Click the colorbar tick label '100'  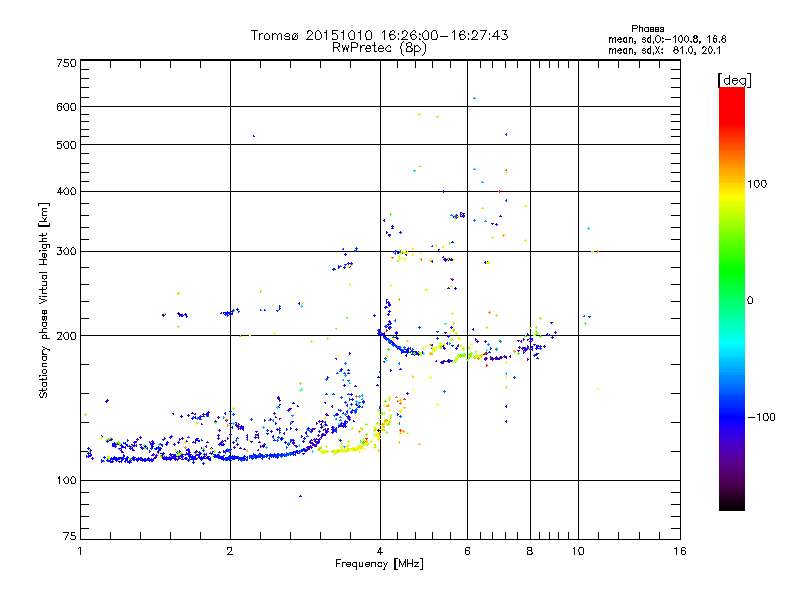point(757,184)
